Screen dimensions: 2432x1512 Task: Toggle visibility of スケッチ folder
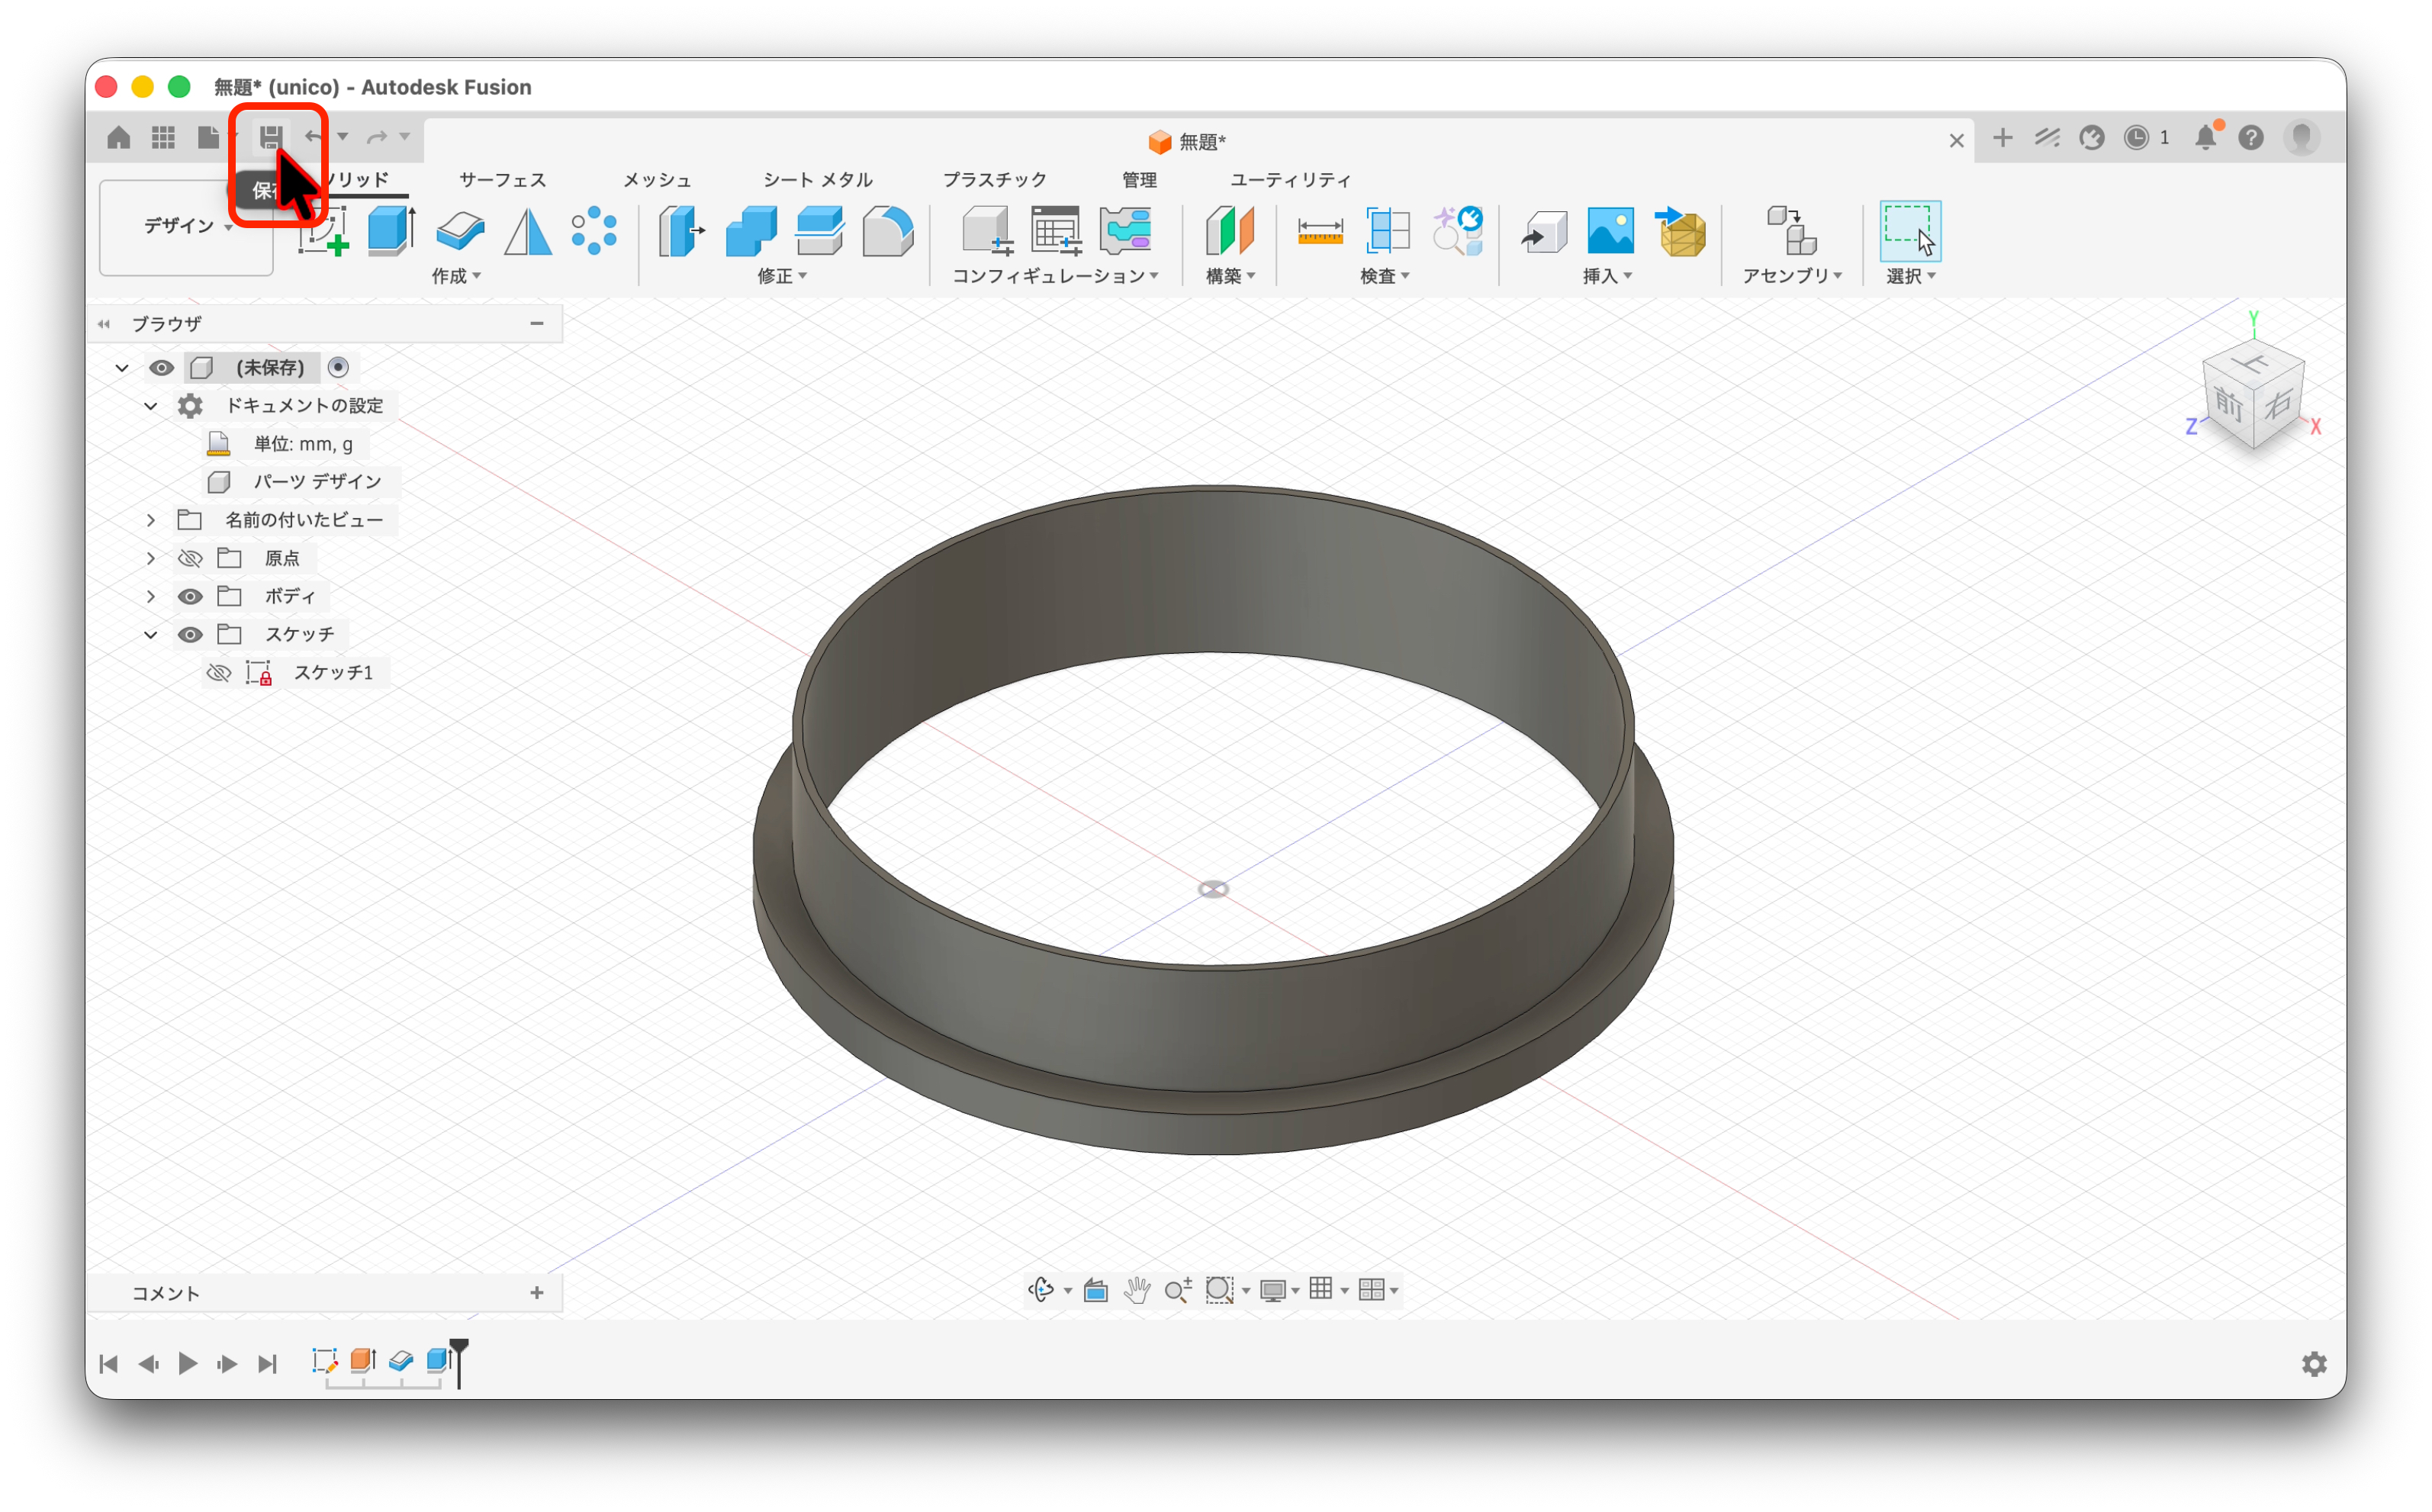tap(190, 635)
